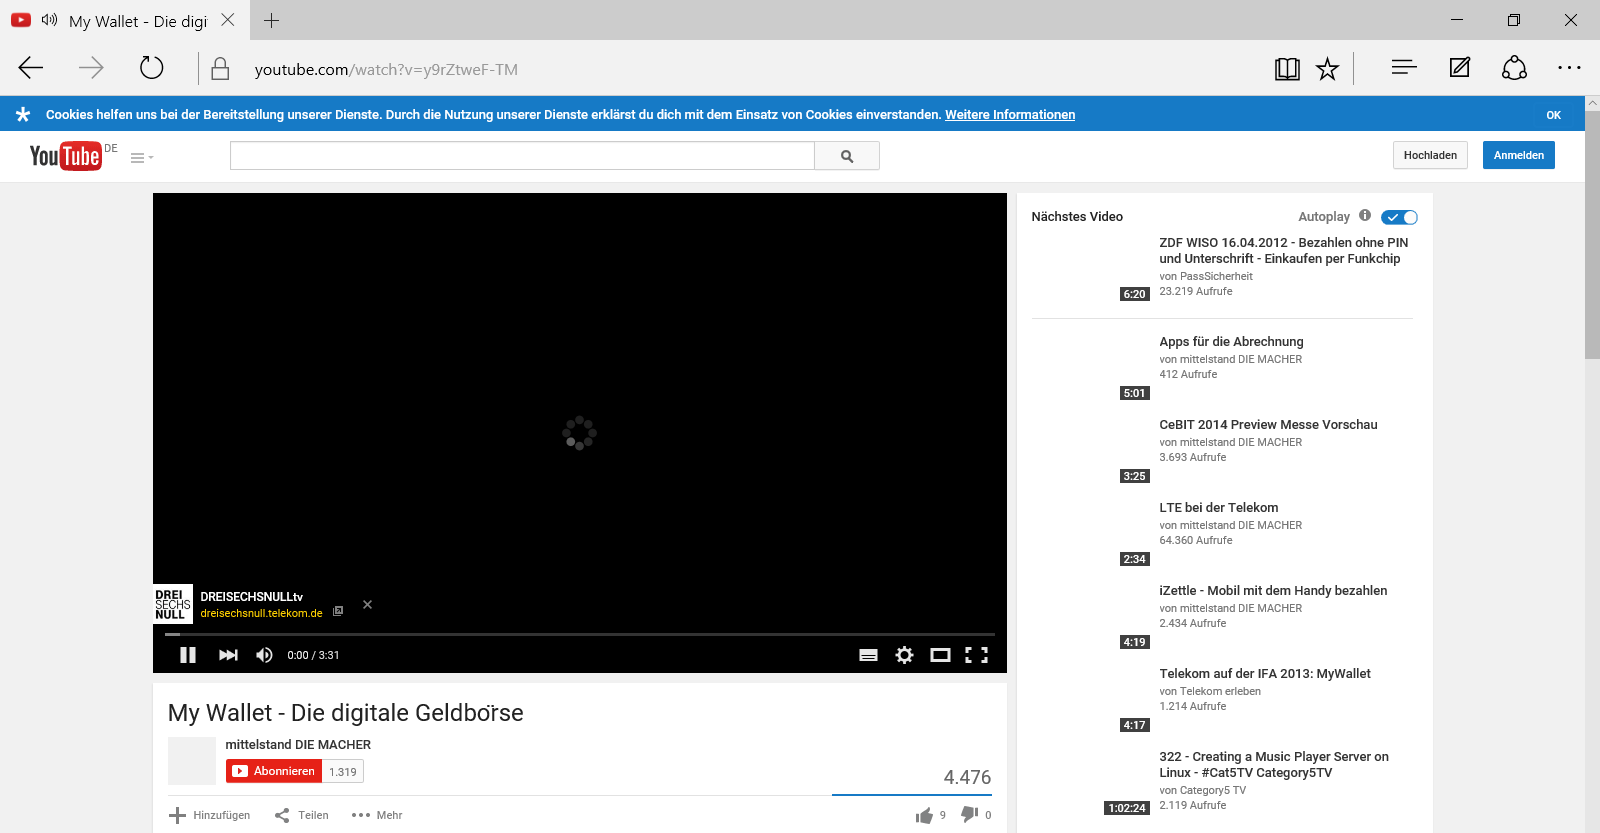Toggle the Autoplay switch off
Viewport: 1600px width, 833px height.
[1399, 217]
